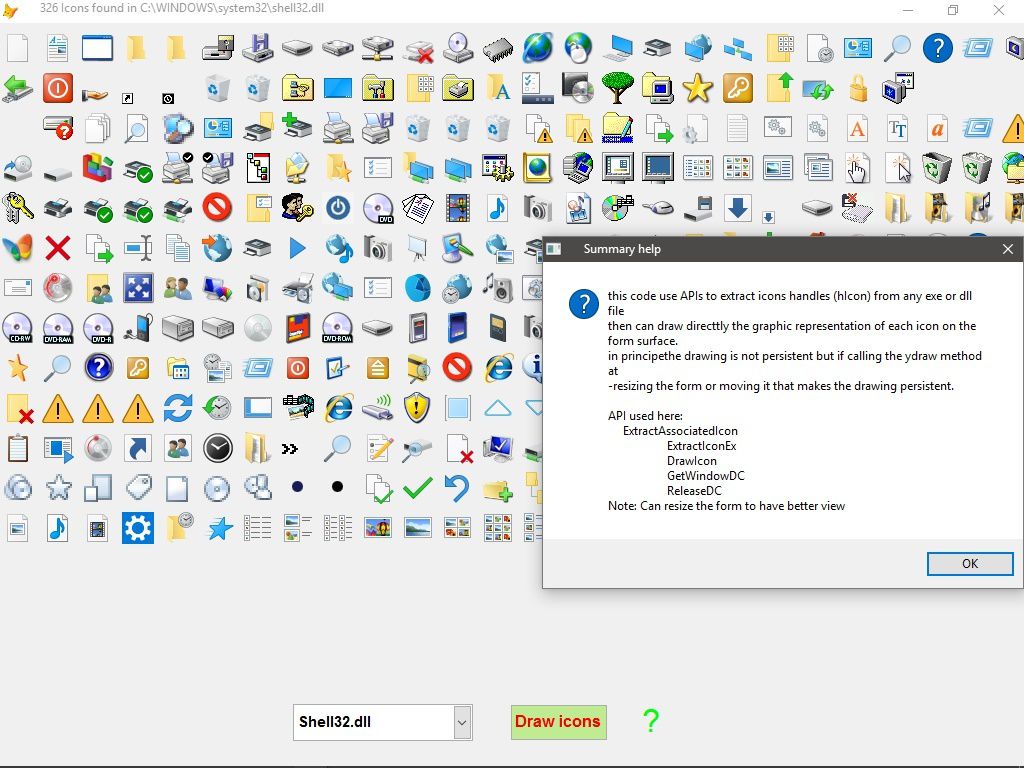
Task: Click the Shell32.dll text field
Action: pos(374,722)
